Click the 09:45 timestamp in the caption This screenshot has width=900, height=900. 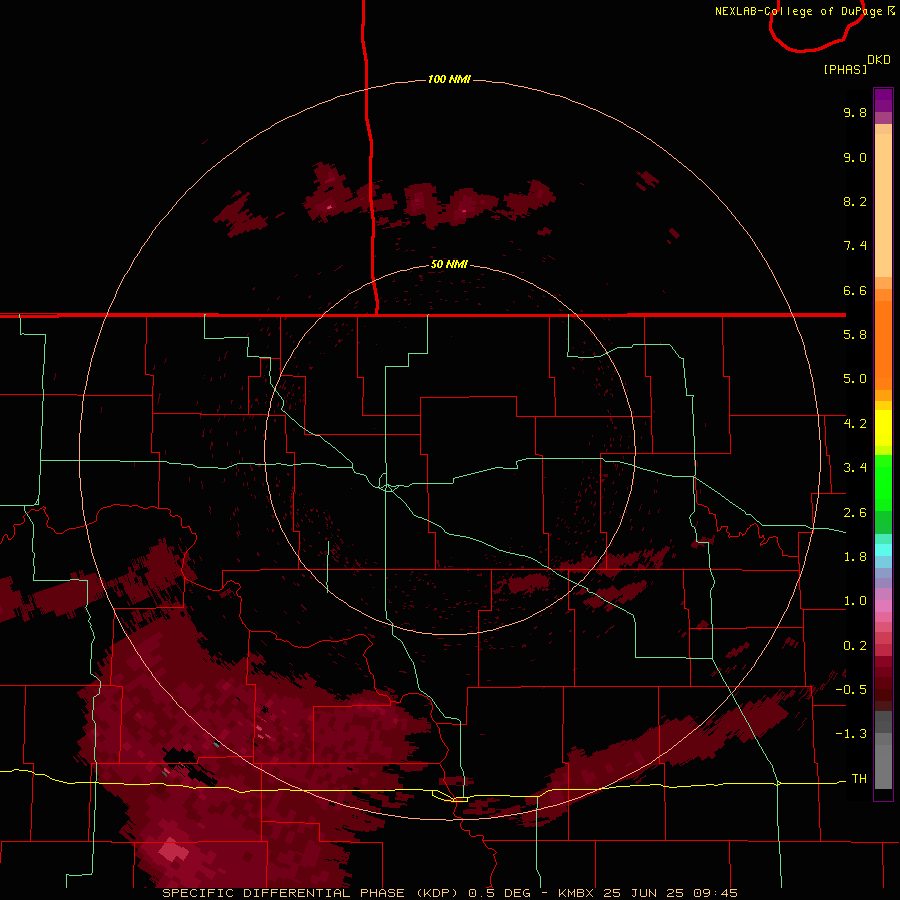[715, 893]
